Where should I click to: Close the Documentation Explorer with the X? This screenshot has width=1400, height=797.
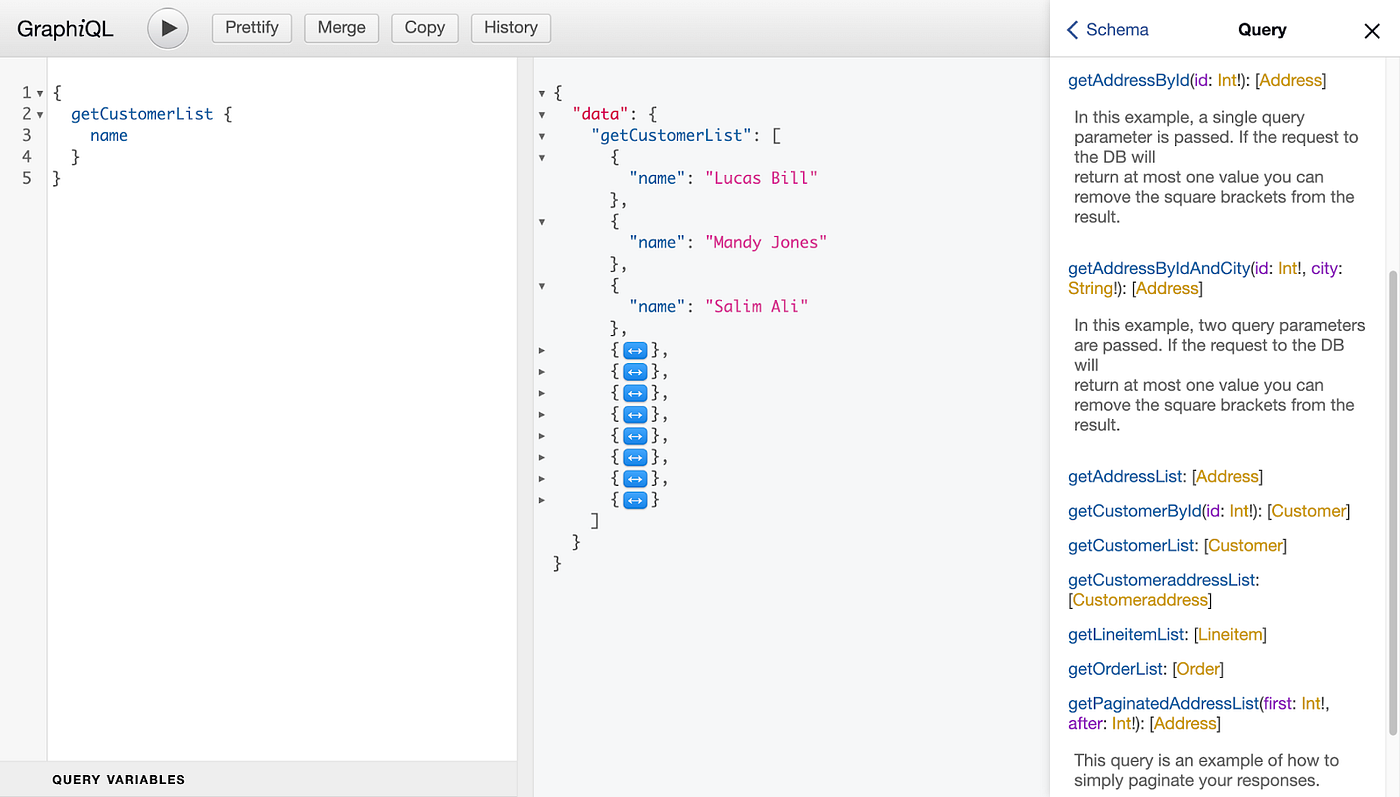[1371, 30]
